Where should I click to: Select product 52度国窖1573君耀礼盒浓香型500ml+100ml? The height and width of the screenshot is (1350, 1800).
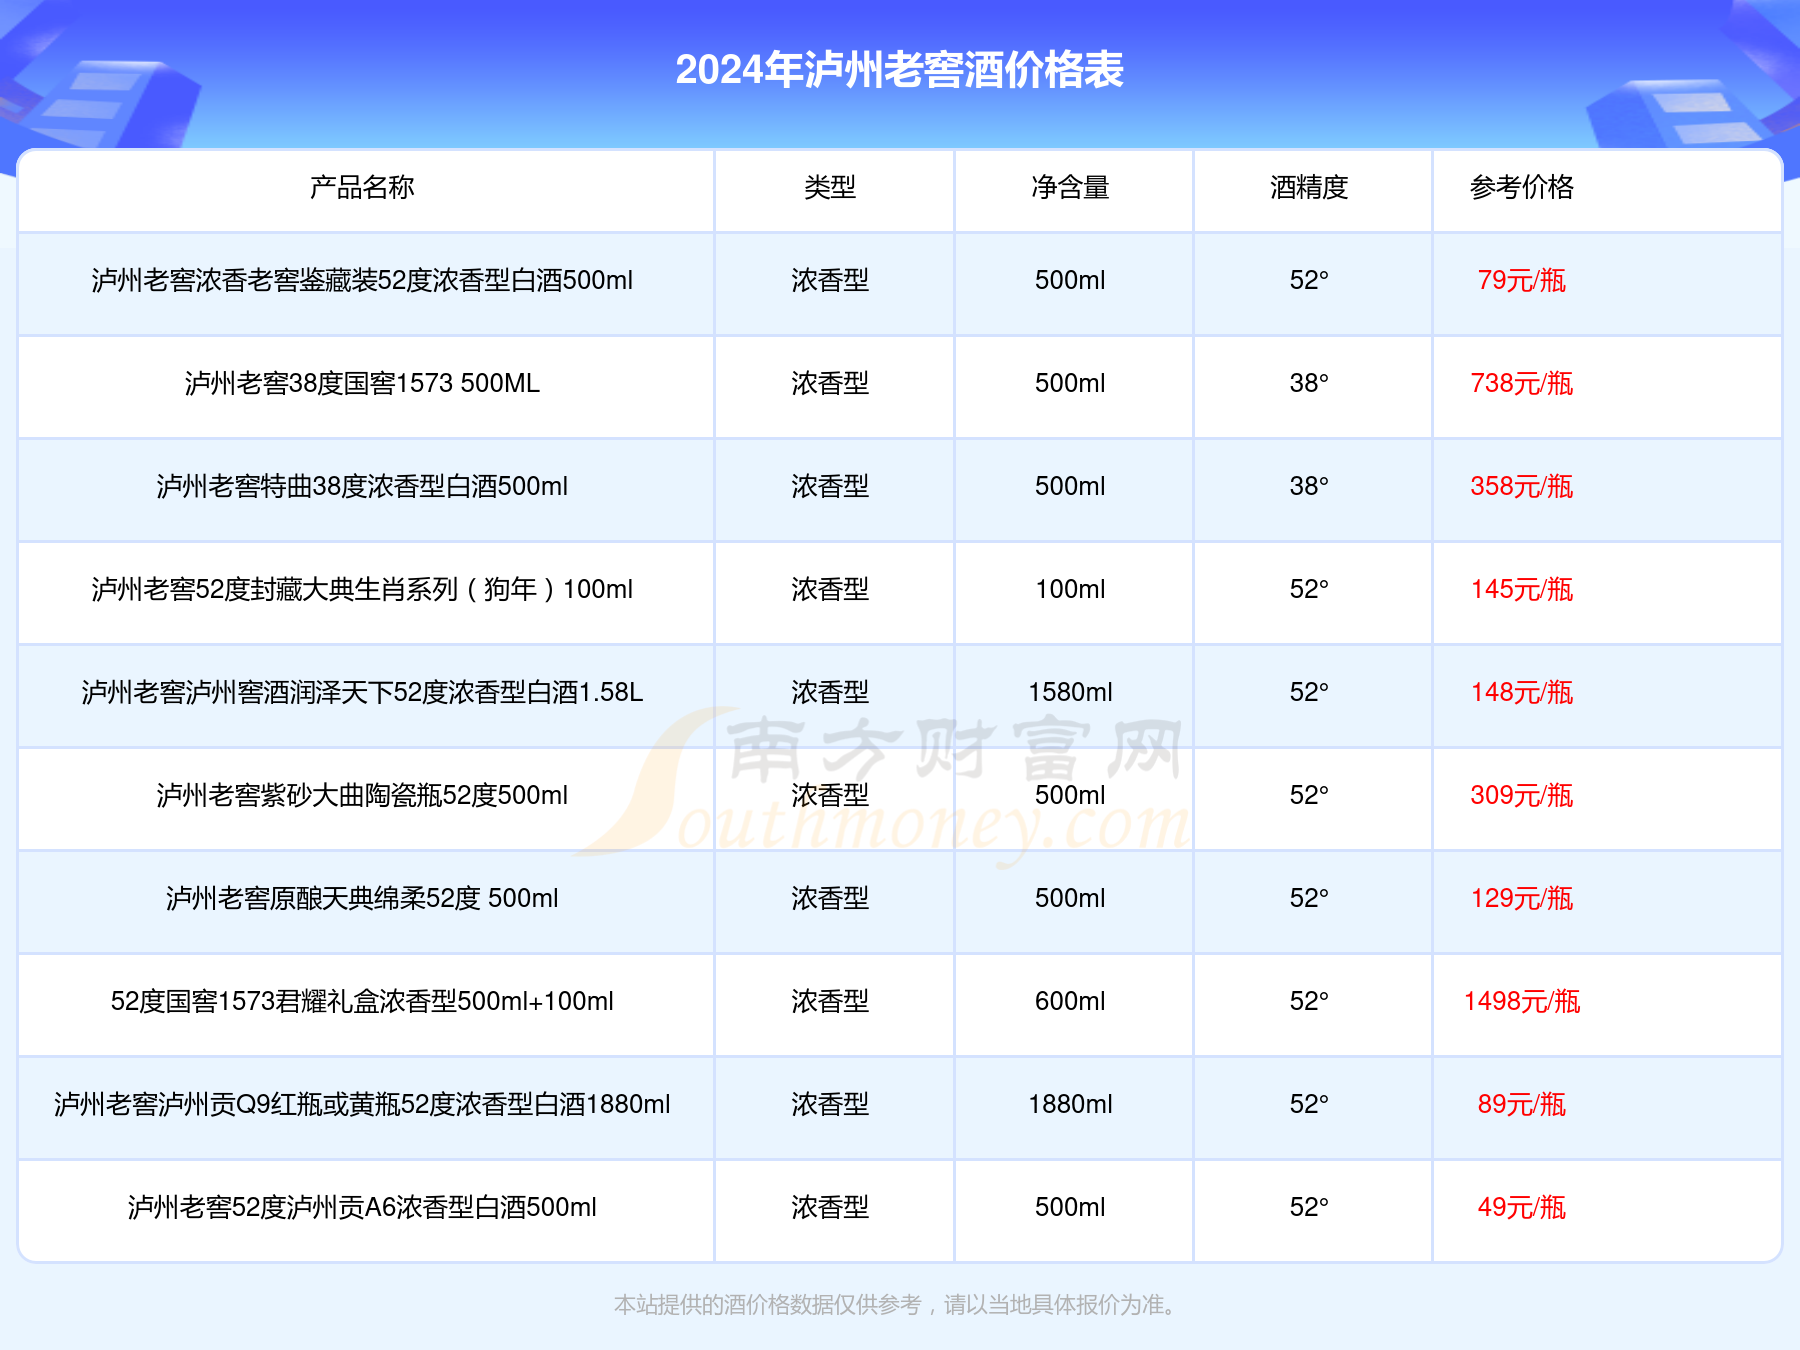point(362,1002)
